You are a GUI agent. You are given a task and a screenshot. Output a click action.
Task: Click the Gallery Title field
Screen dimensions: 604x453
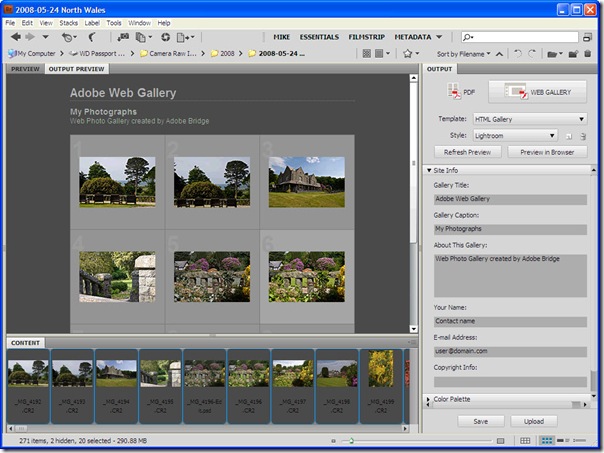point(510,199)
